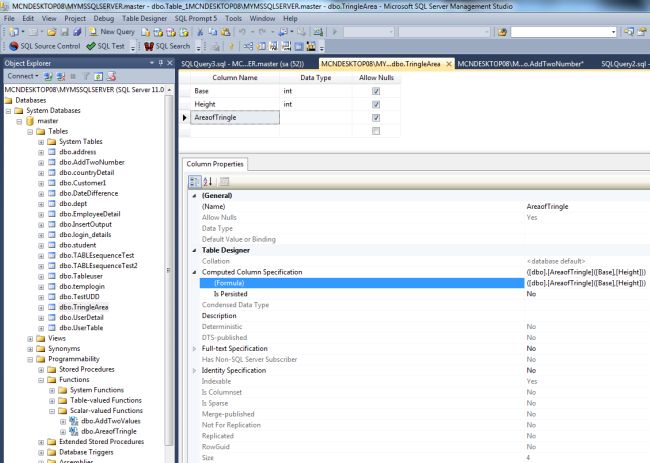Pin the Object Explorer panel
The image size is (650, 463).
pyautogui.click(x=160, y=63)
